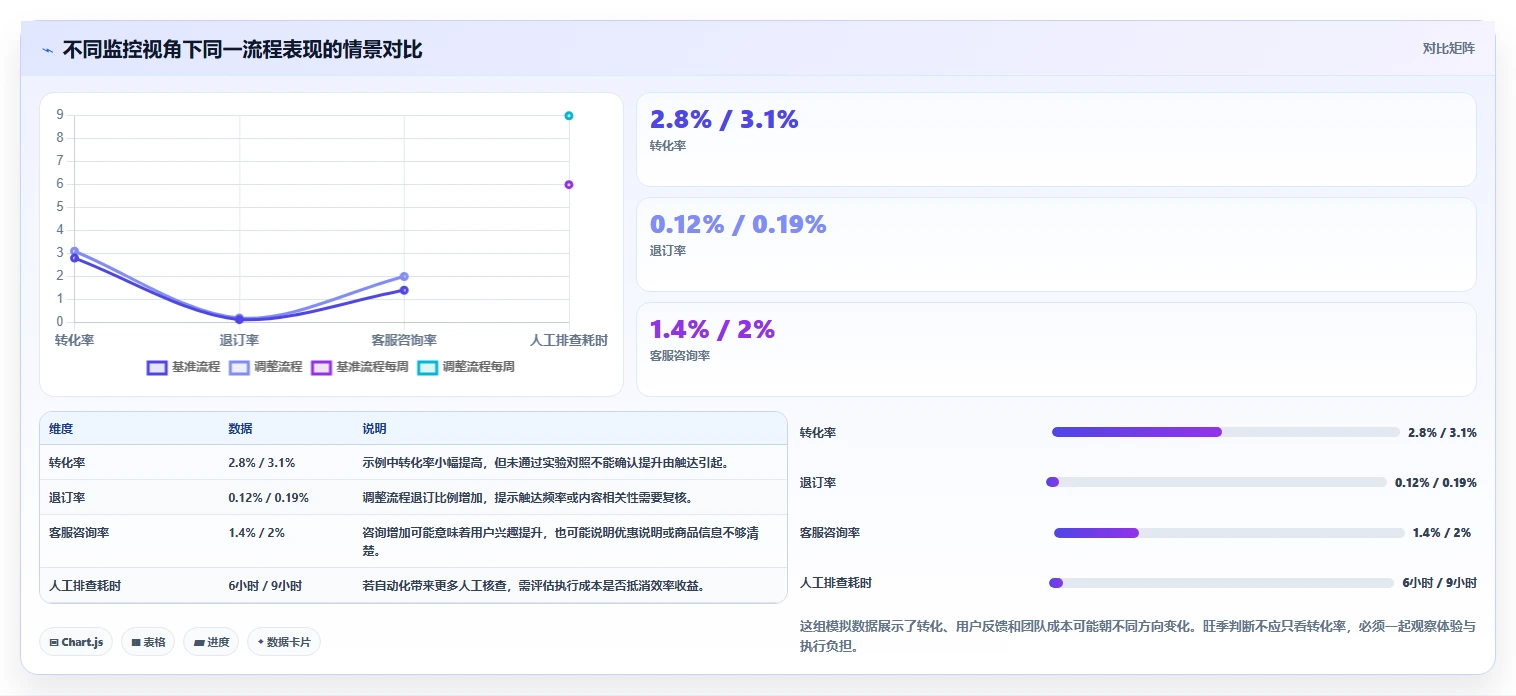Toggle the 调整流程每周 legend item
The width and height of the screenshot is (1516, 696).
click(x=466, y=367)
